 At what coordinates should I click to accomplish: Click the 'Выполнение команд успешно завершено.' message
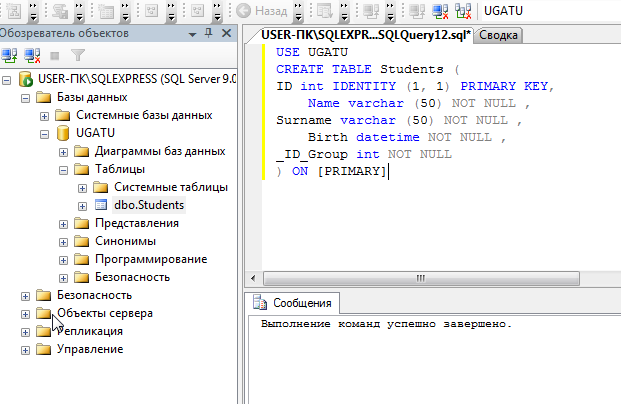pyautogui.click(x=386, y=324)
